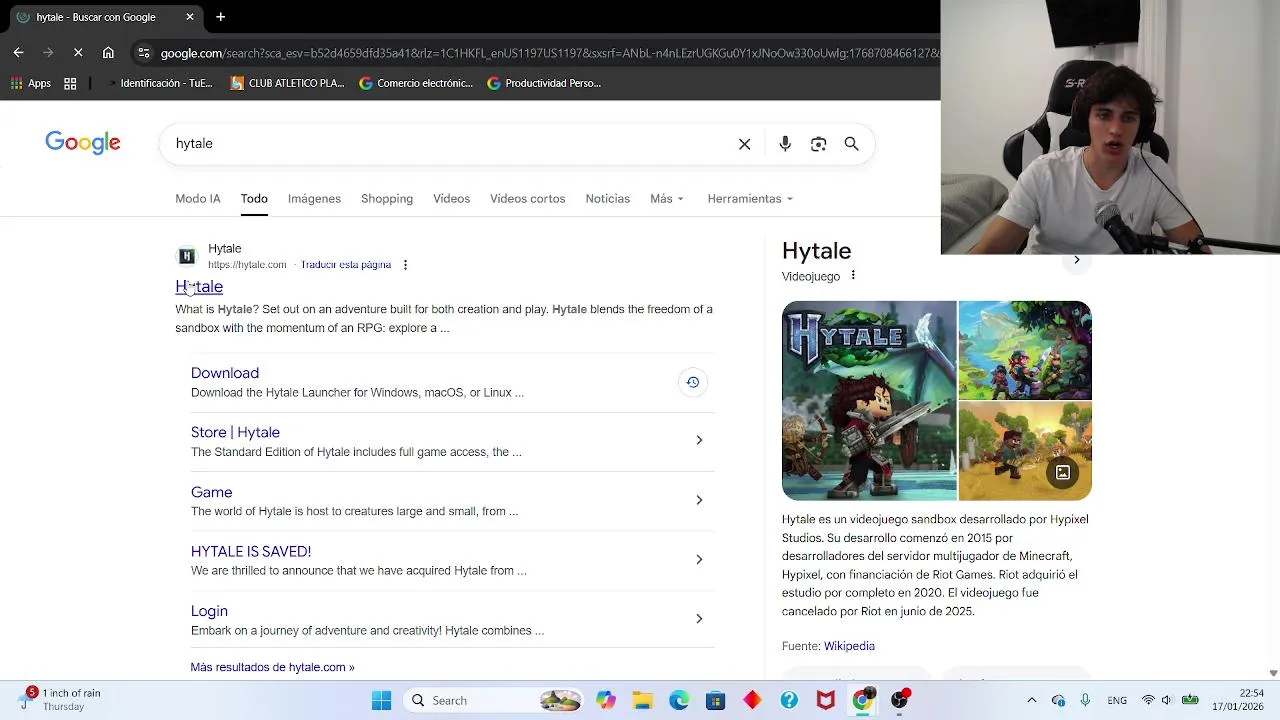Click the browser address bar URL

coord(550,53)
